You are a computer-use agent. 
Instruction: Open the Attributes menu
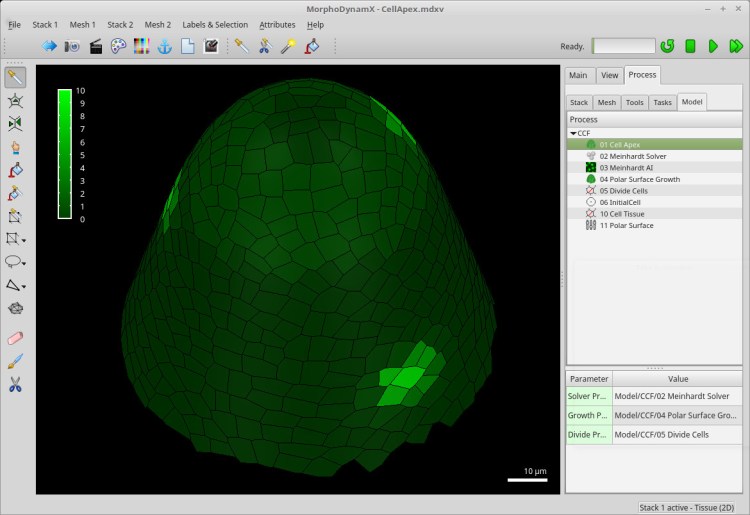[x=277, y=24]
